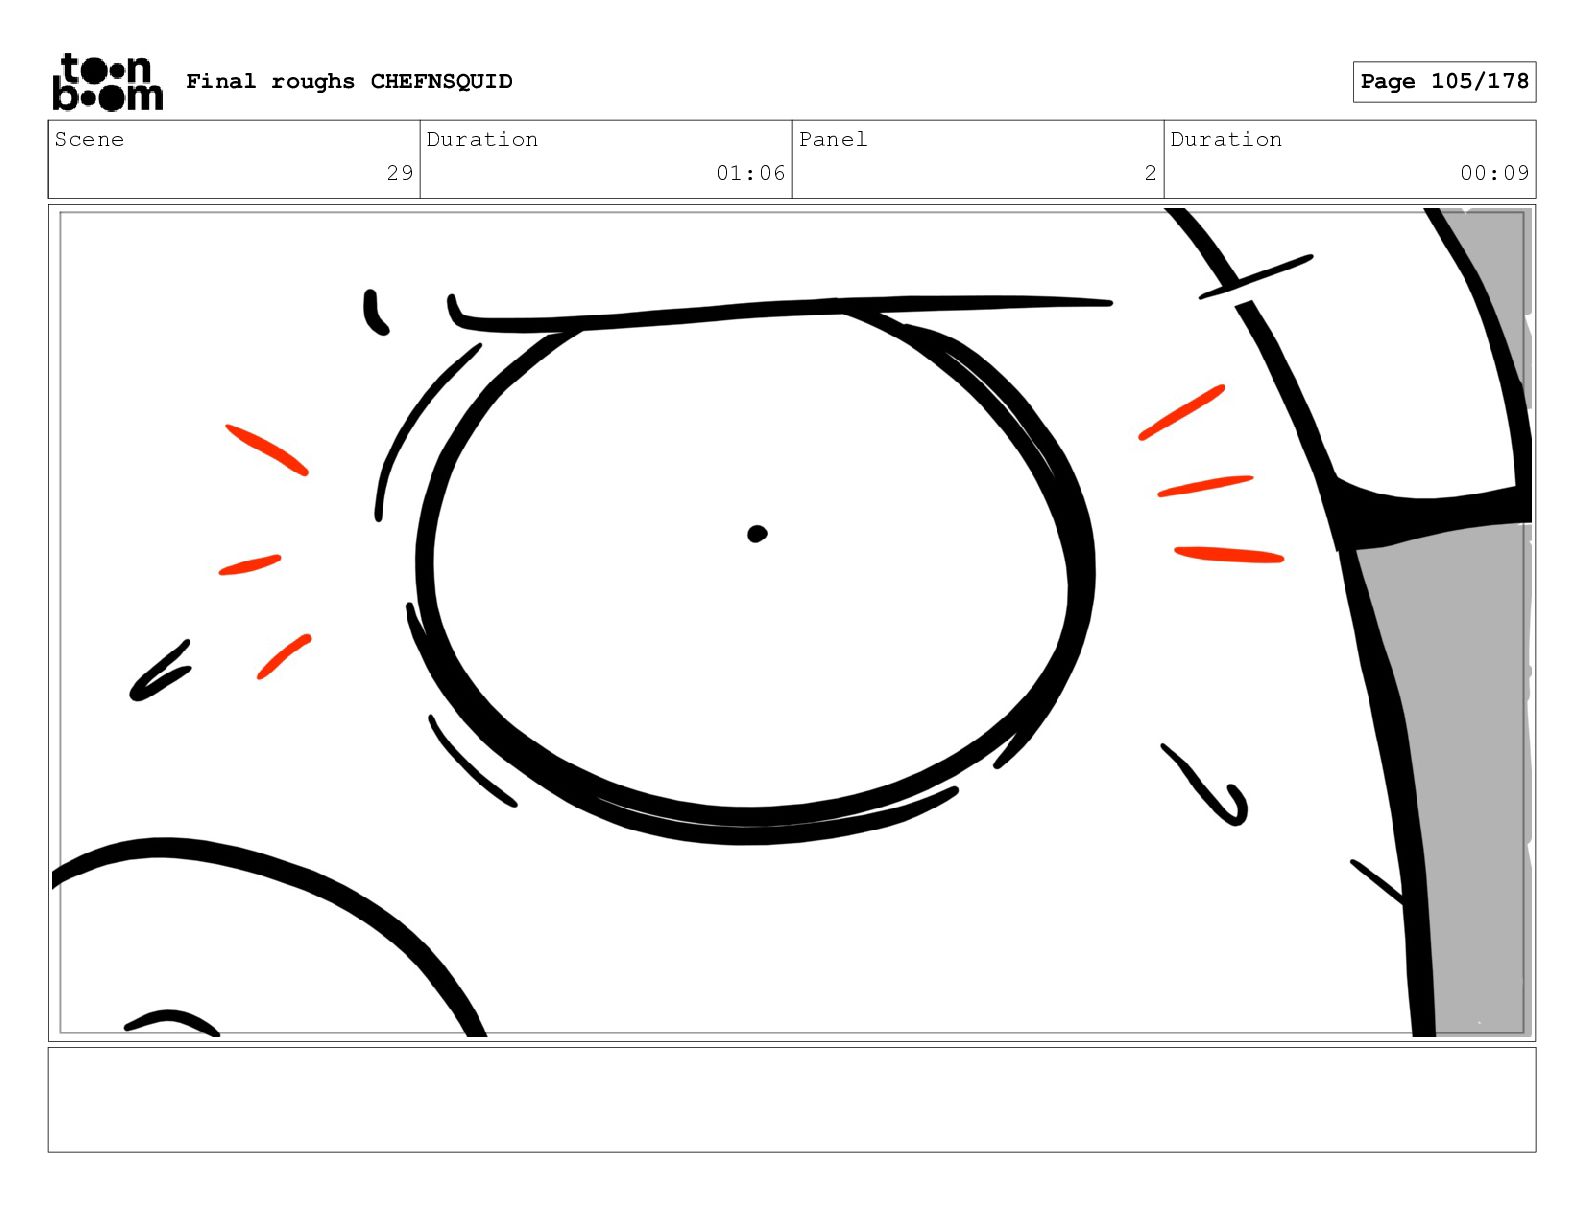Click the Toon Boom logo
Viewport: 1584px width, 1224px height.
click(107, 82)
